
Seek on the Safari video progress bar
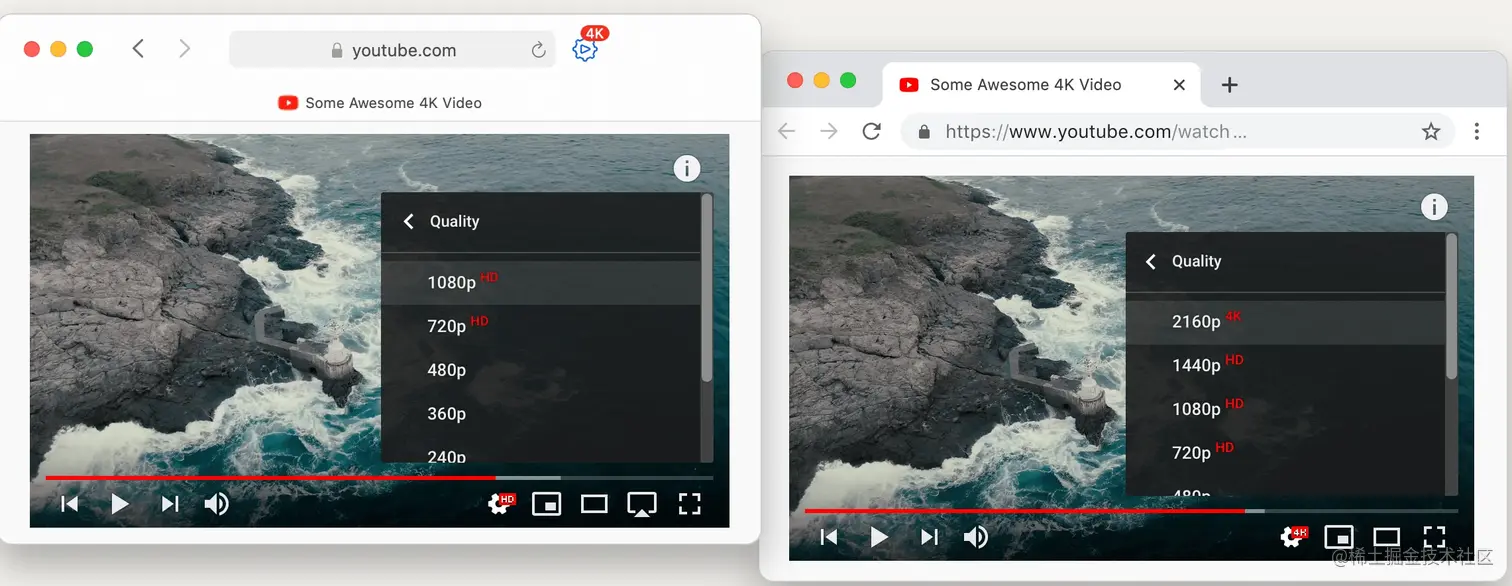[379, 478]
